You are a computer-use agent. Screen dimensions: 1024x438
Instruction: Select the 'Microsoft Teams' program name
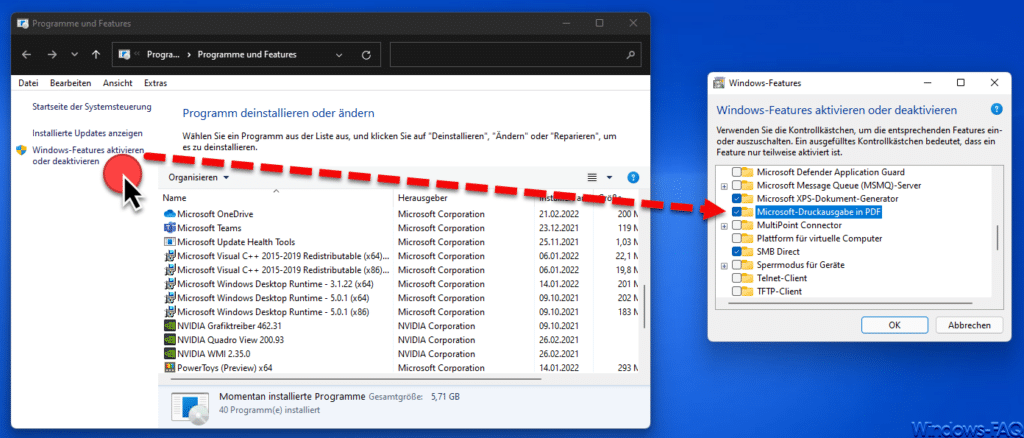[209, 228]
